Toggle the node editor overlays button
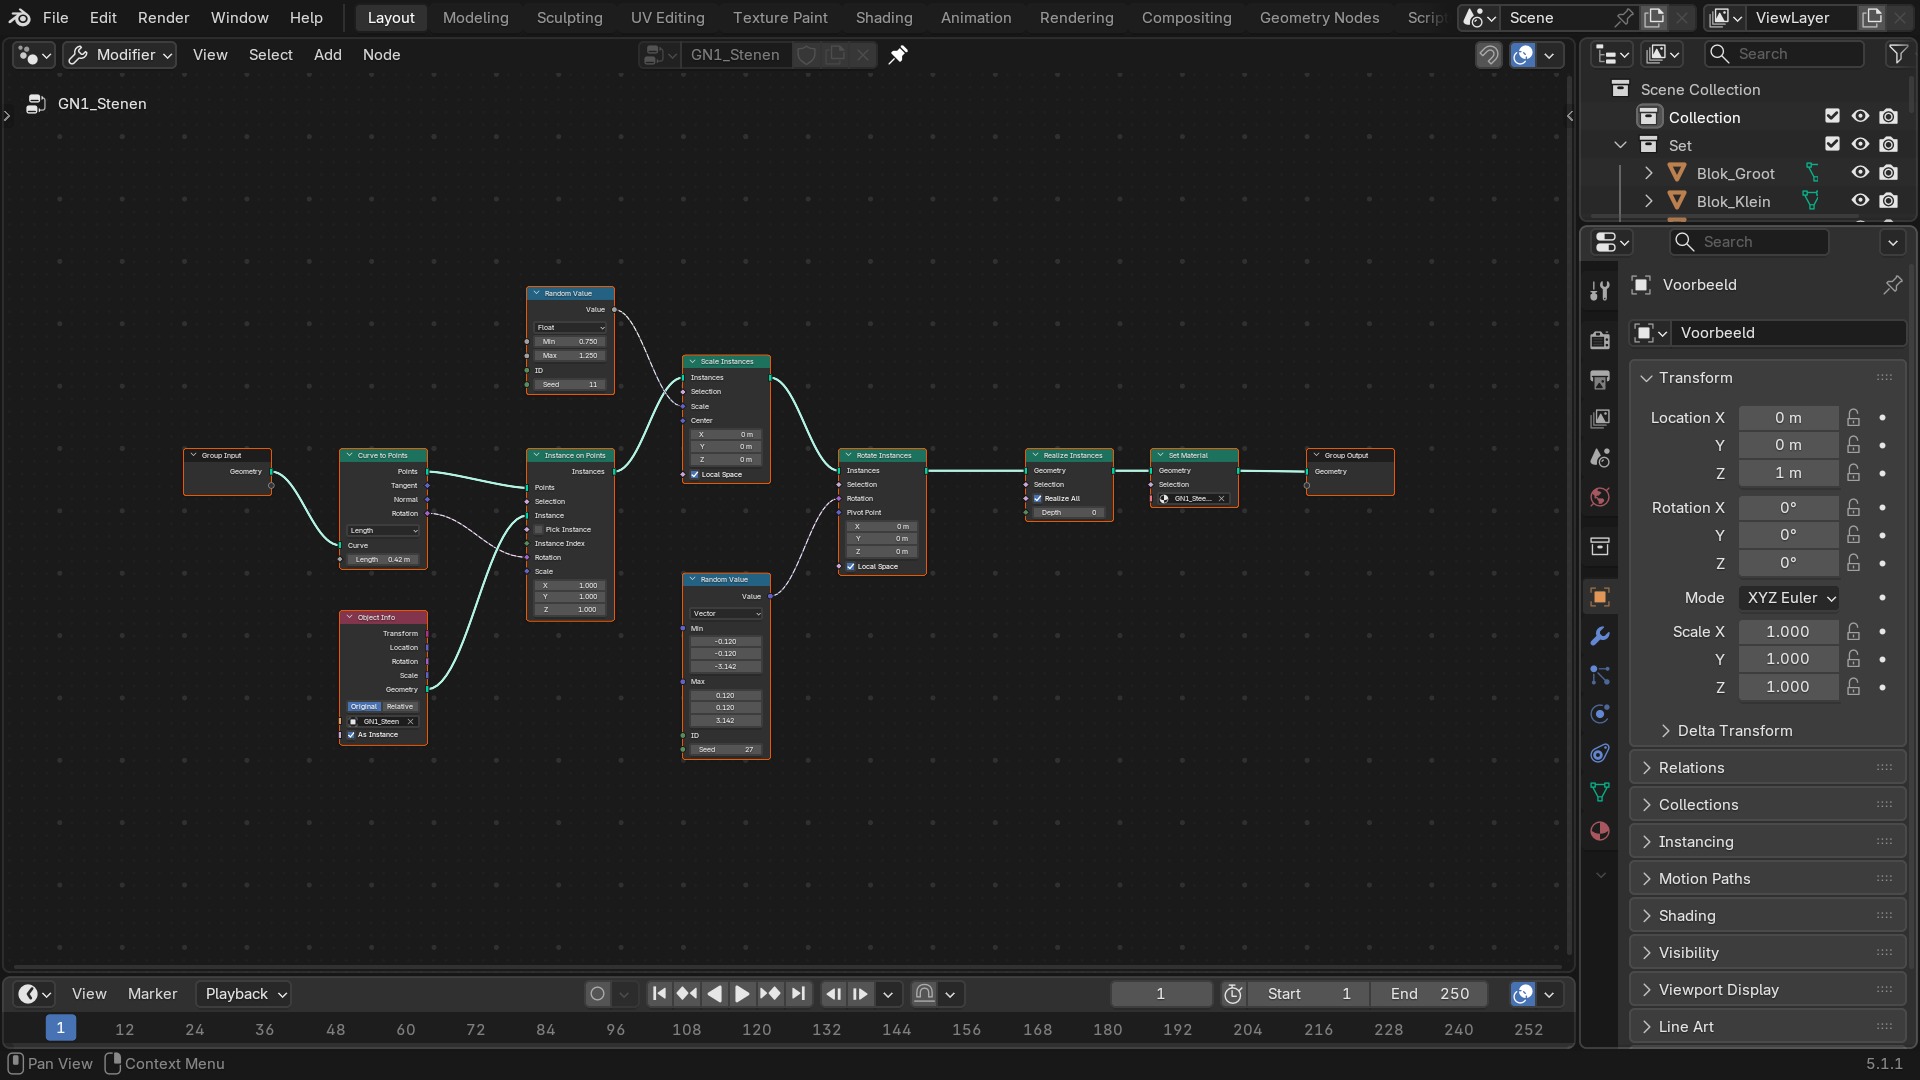This screenshot has height=1080, width=1920. pyautogui.click(x=1523, y=55)
